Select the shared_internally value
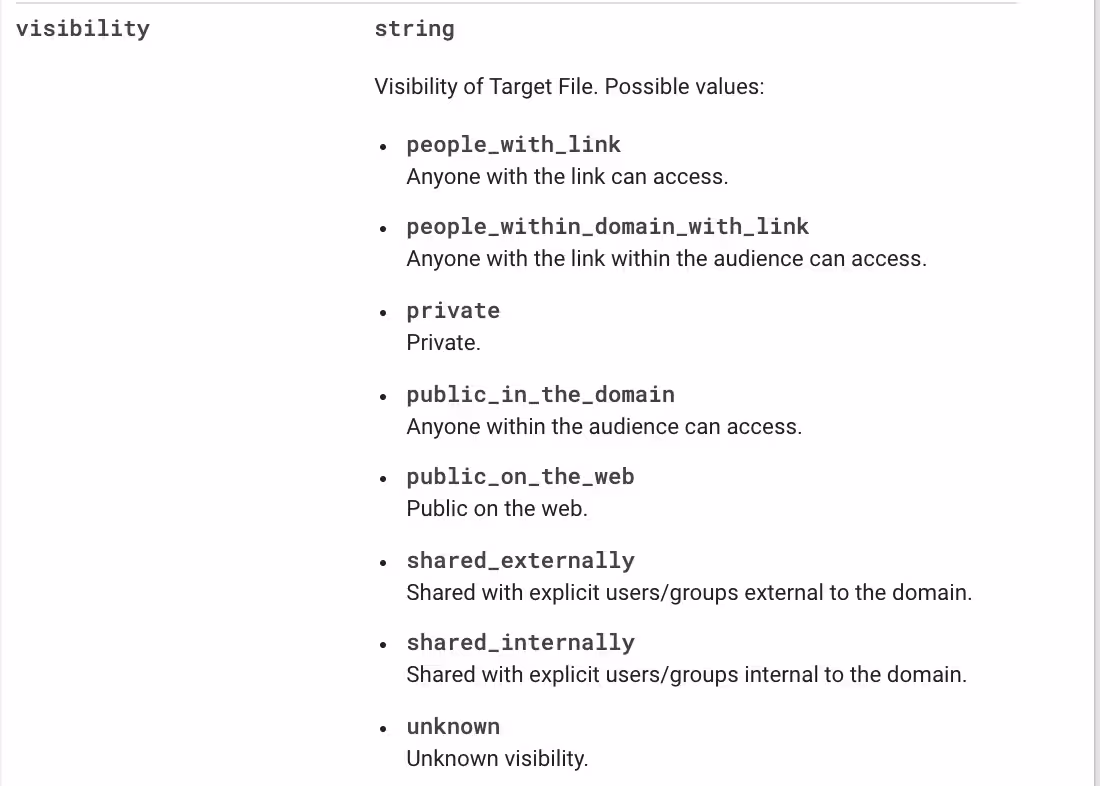This screenshot has width=1100, height=786. coord(520,643)
